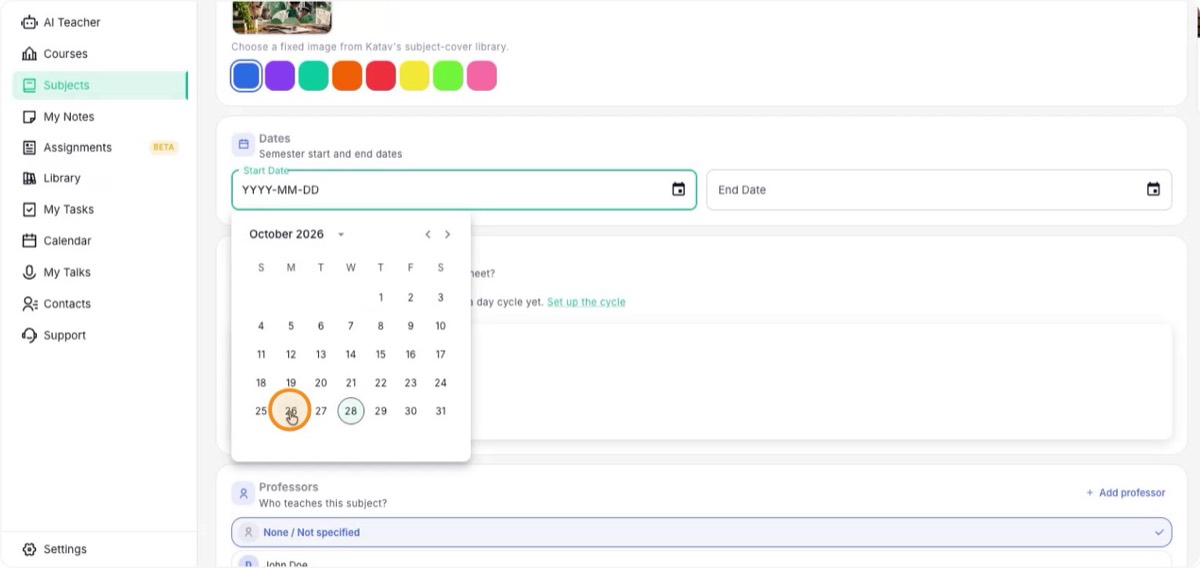Click the Support headset icon
Image resolution: width=1200 pixels, height=568 pixels.
[x=29, y=335]
